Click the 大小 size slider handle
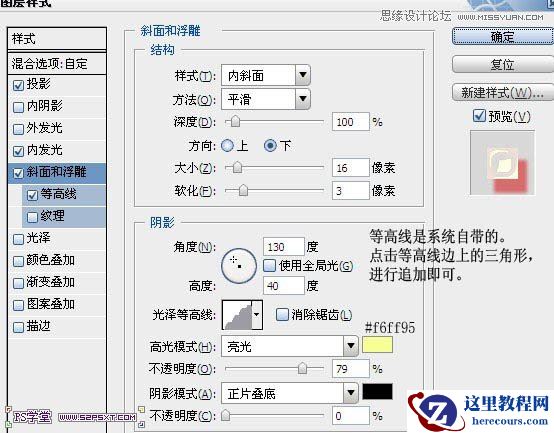Viewport: 554px width, 433px height. pos(237,167)
